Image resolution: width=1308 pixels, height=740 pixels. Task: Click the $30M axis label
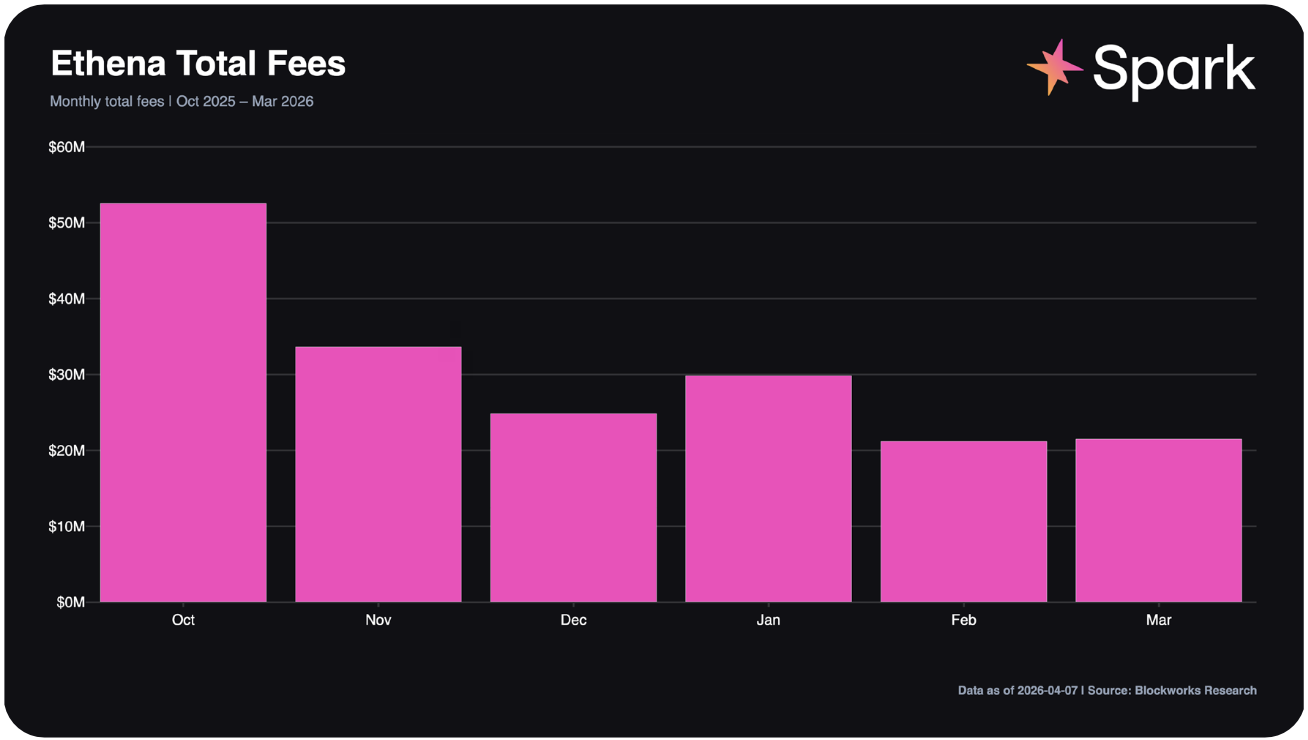pos(66,375)
